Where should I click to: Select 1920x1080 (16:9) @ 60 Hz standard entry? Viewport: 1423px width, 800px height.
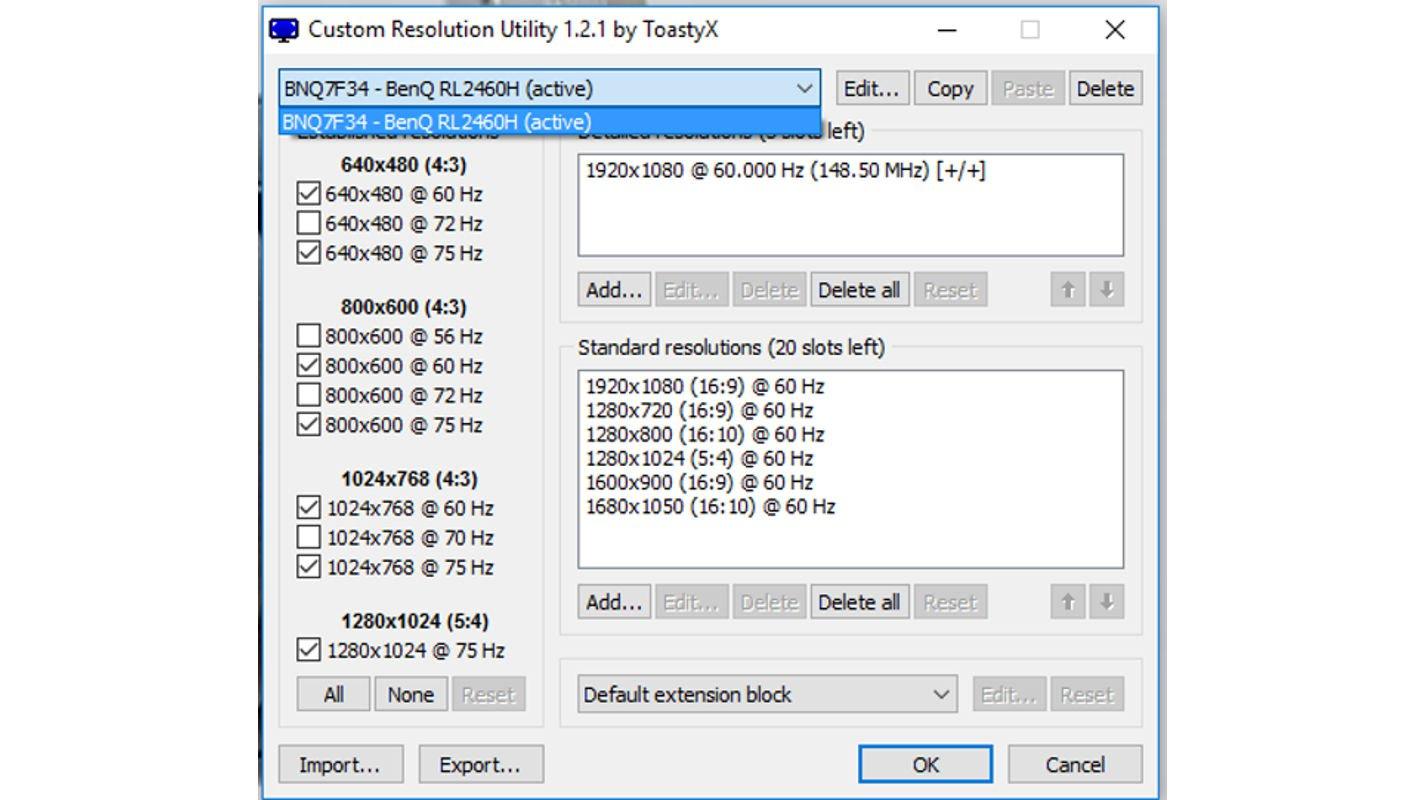click(705, 386)
